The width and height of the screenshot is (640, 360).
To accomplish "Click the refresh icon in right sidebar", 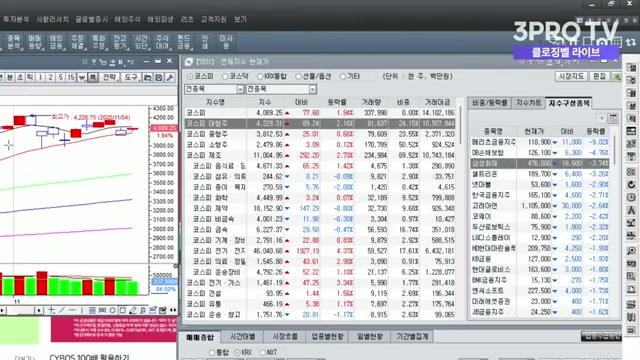I will point(631,184).
